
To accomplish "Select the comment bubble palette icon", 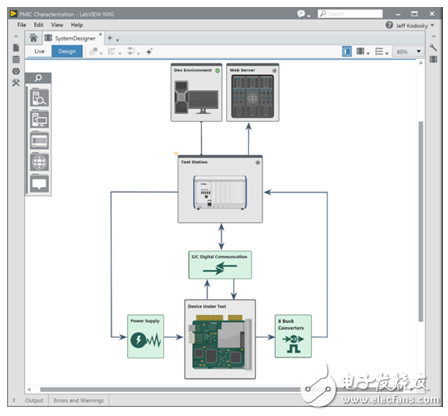I will pyautogui.click(x=39, y=184).
